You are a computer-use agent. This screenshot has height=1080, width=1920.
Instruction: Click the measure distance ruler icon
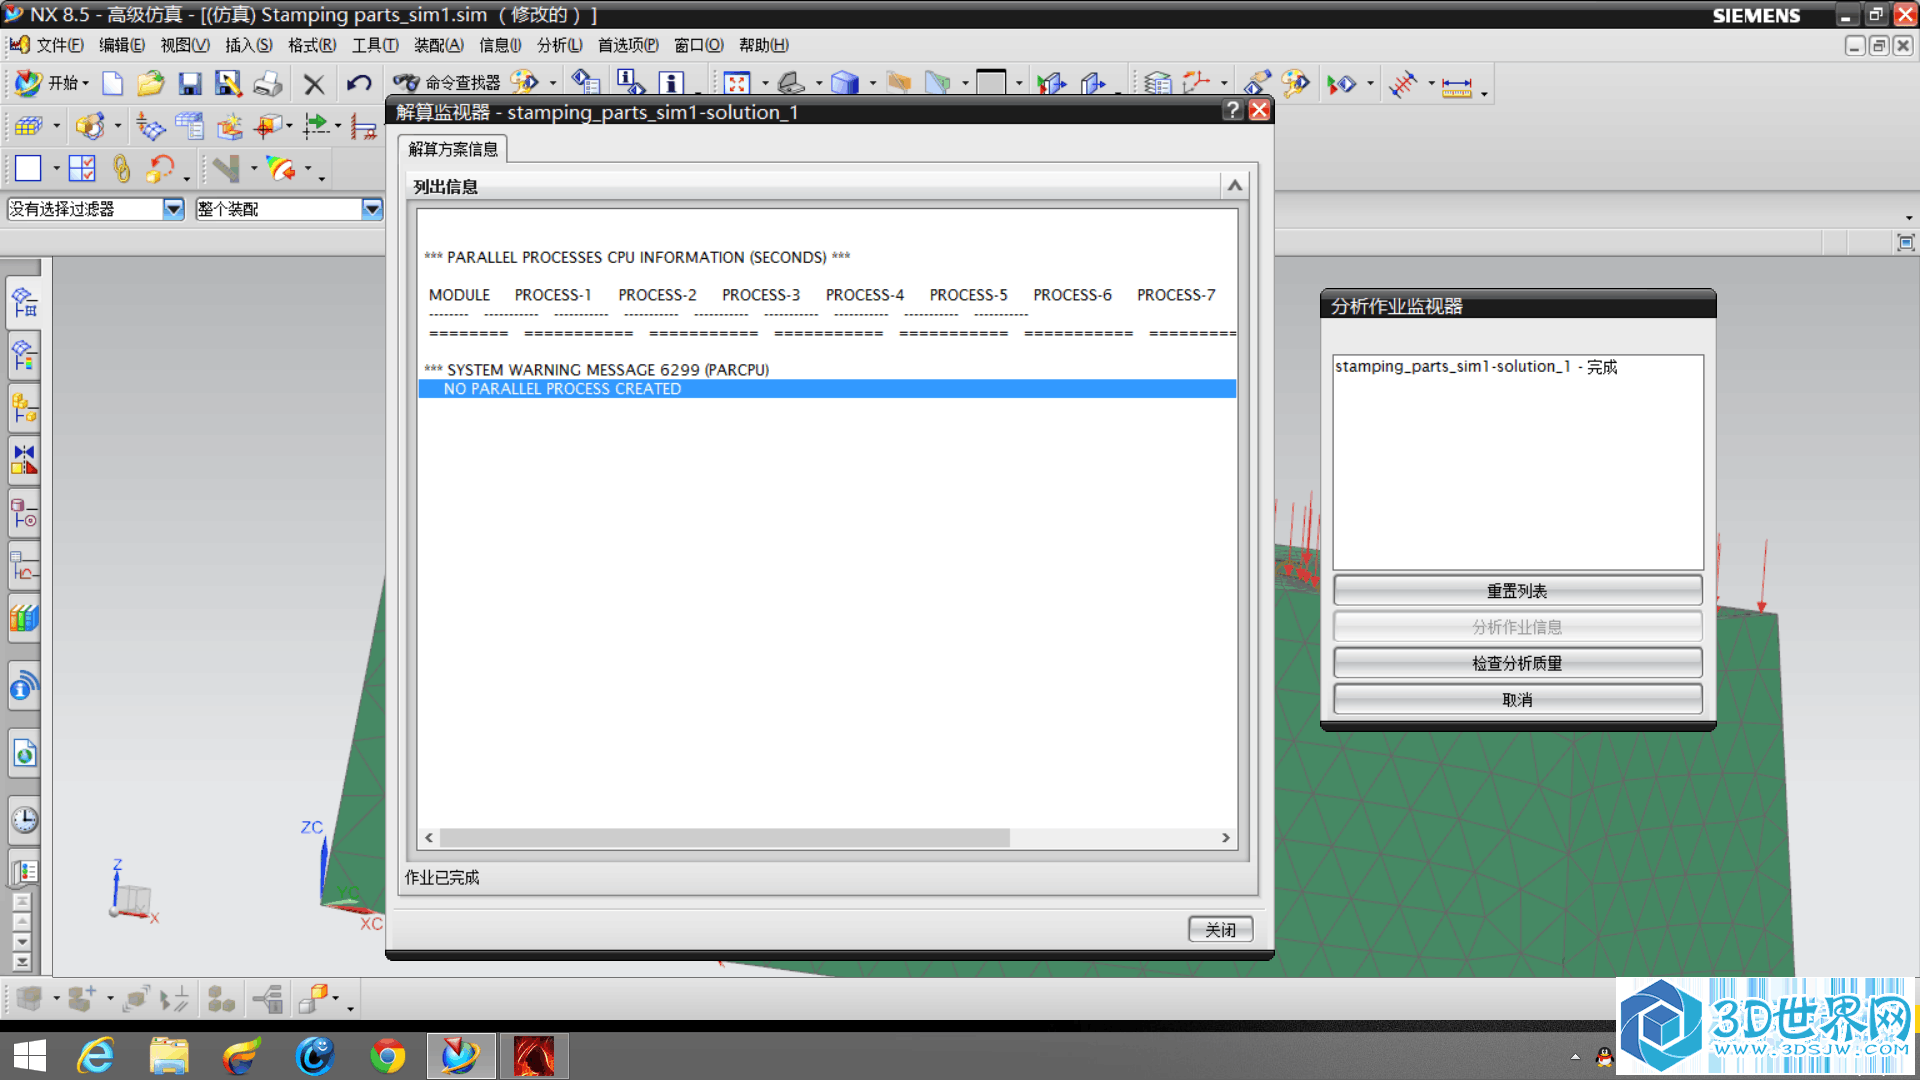1457,87
